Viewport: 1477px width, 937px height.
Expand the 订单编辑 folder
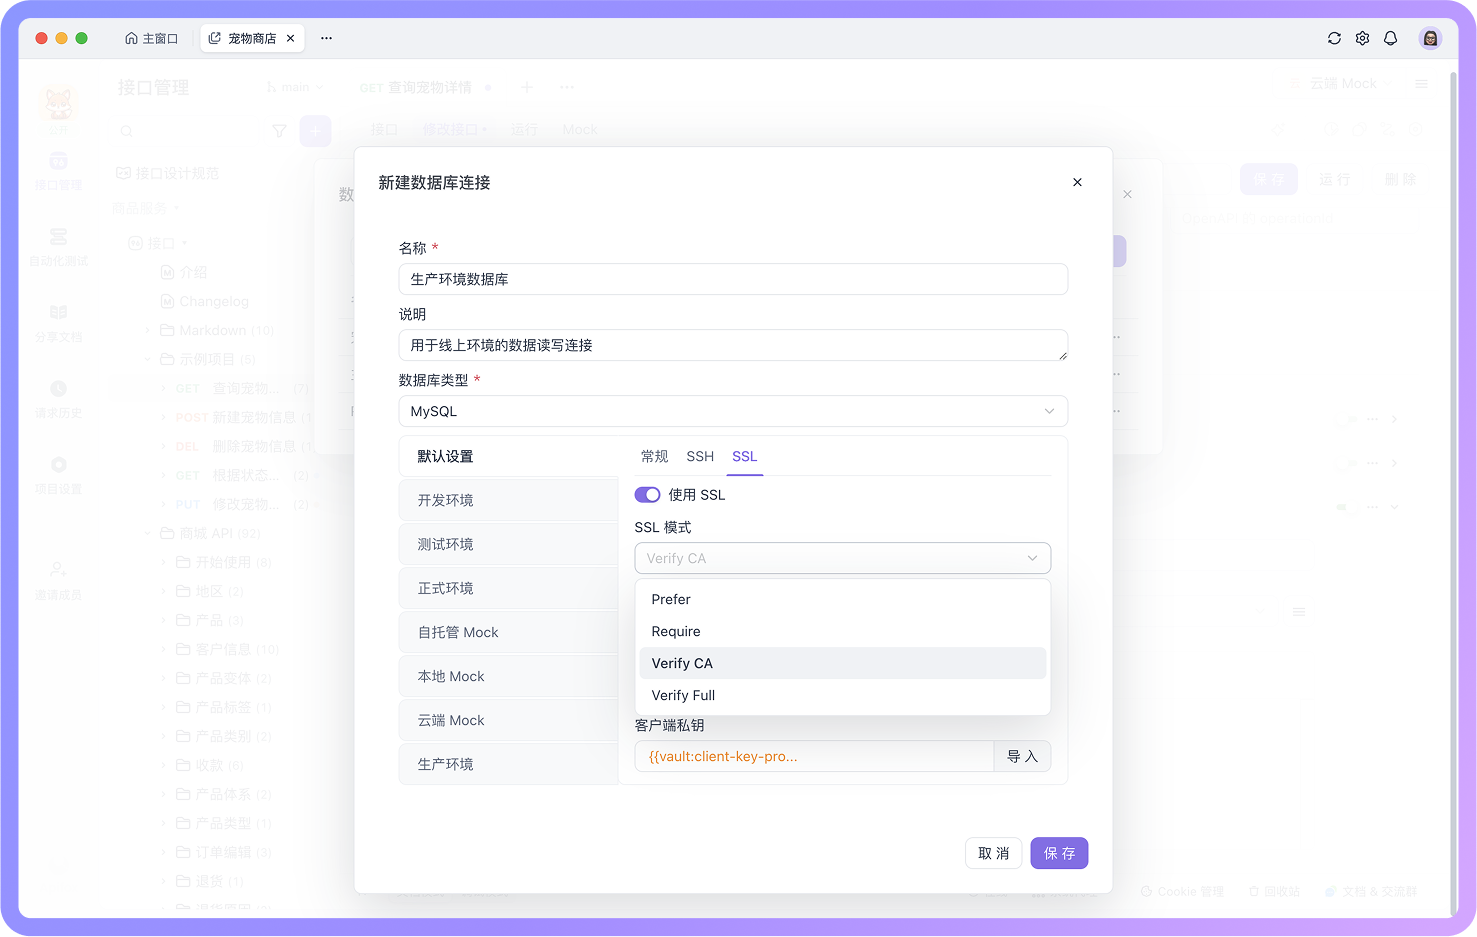pyautogui.click(x=164, y=852)
